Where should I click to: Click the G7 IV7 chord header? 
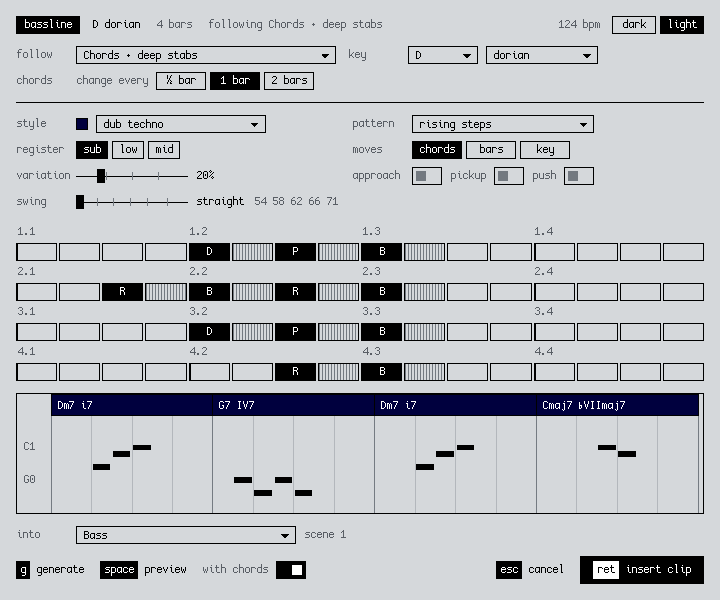[293, 405]
